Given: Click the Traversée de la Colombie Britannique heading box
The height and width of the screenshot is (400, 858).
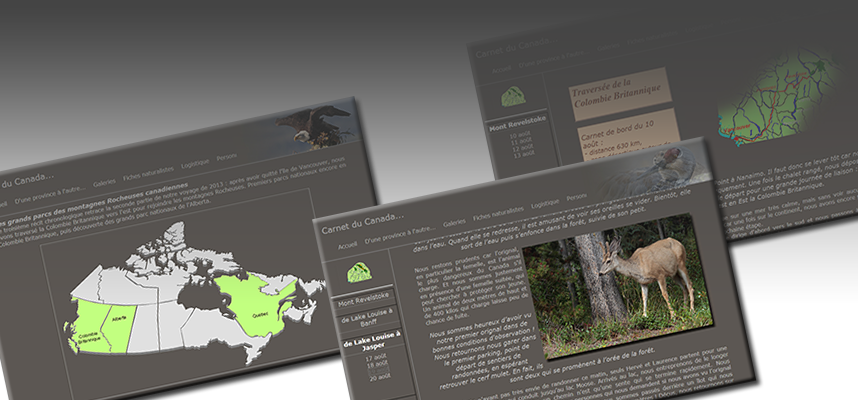Looking at the screenshot, I should coord(619,93).
